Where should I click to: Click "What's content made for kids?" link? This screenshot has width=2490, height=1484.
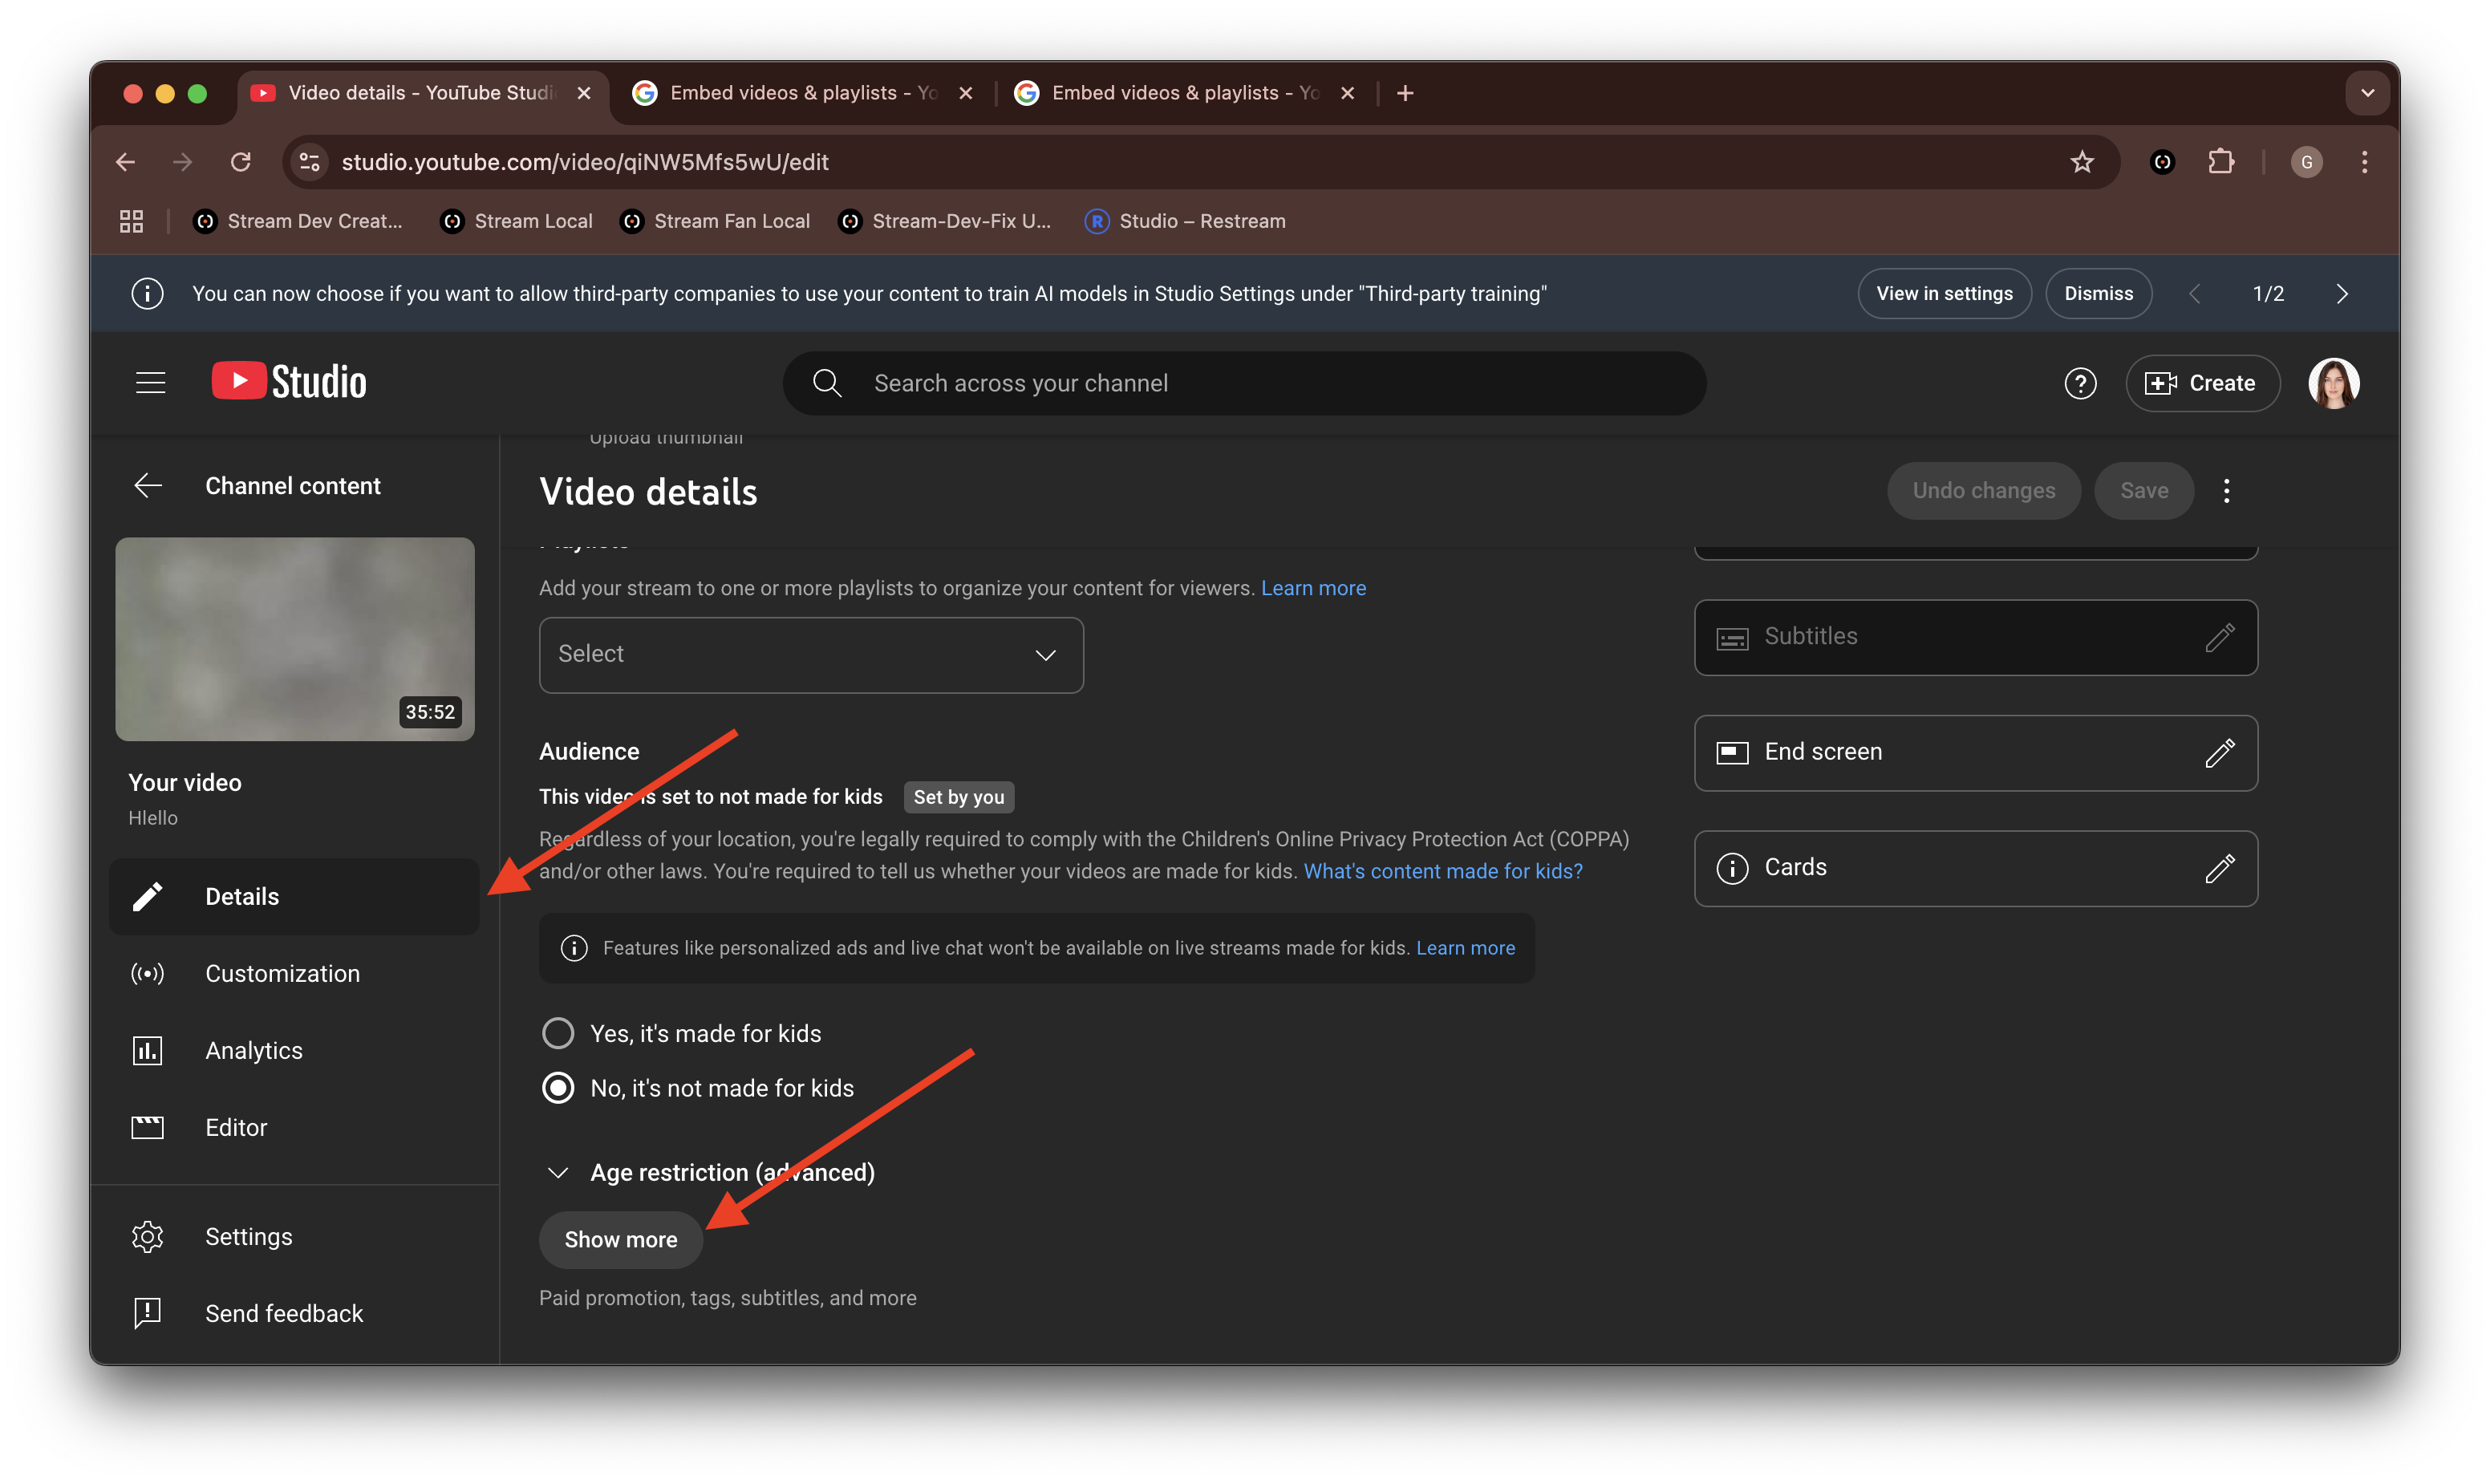[1442, 871]
